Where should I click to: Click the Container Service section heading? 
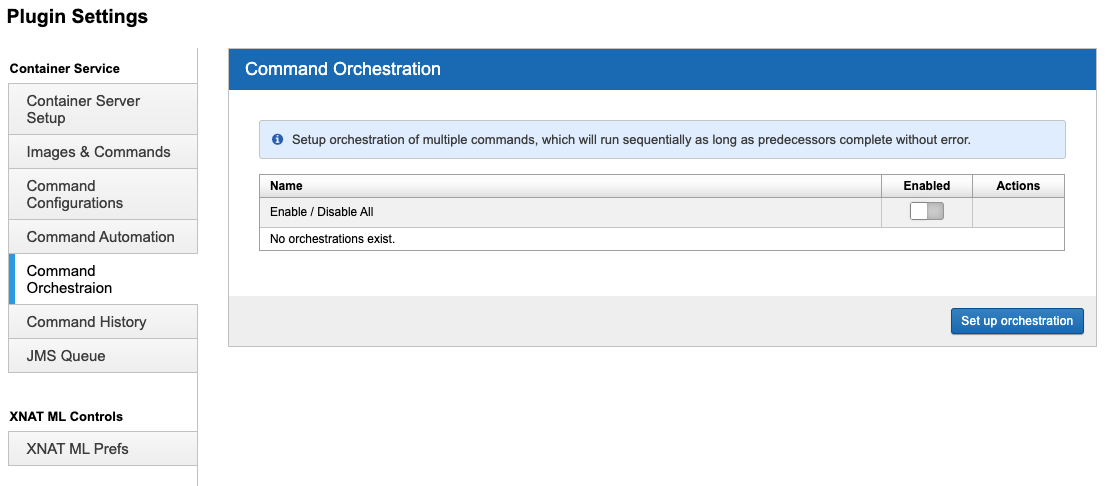point(64,69)
